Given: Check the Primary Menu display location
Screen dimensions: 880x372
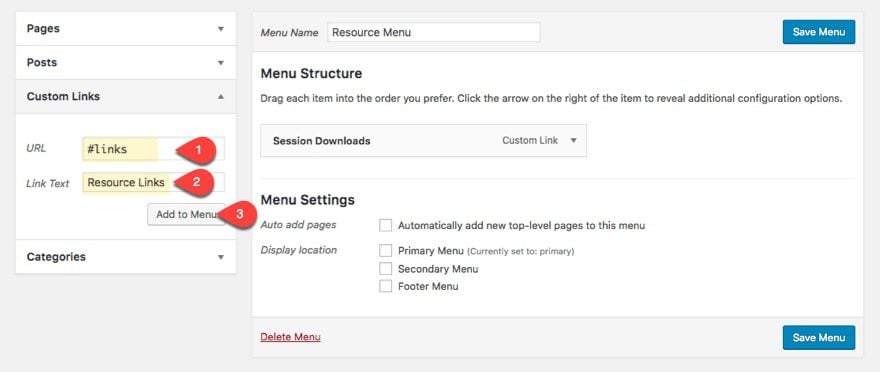Looking at the screenshot, I should point(386,250).
